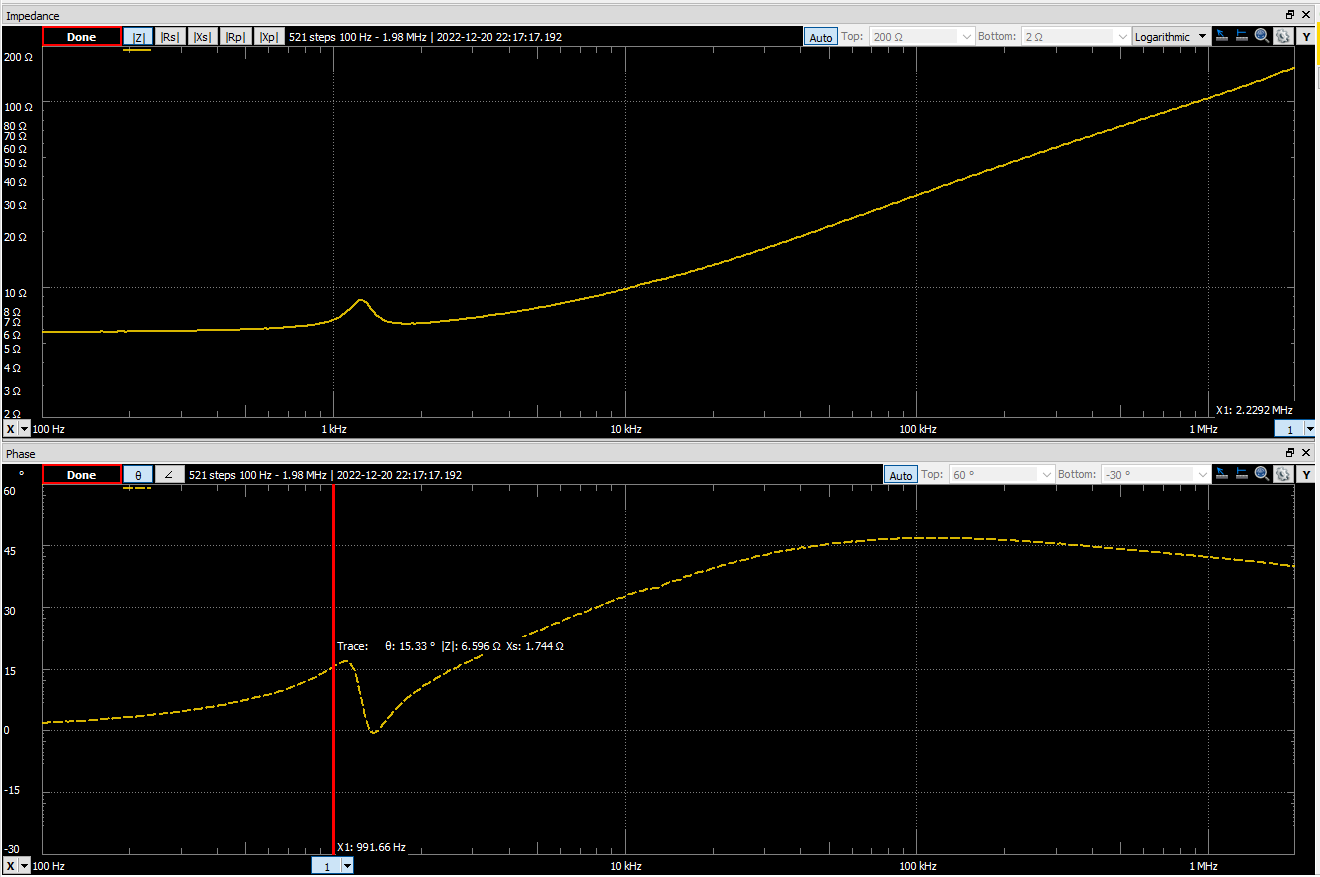Click the zoom magnifier icon in Impedance panel
The image size is (1320, 877).
(1262, 36)
